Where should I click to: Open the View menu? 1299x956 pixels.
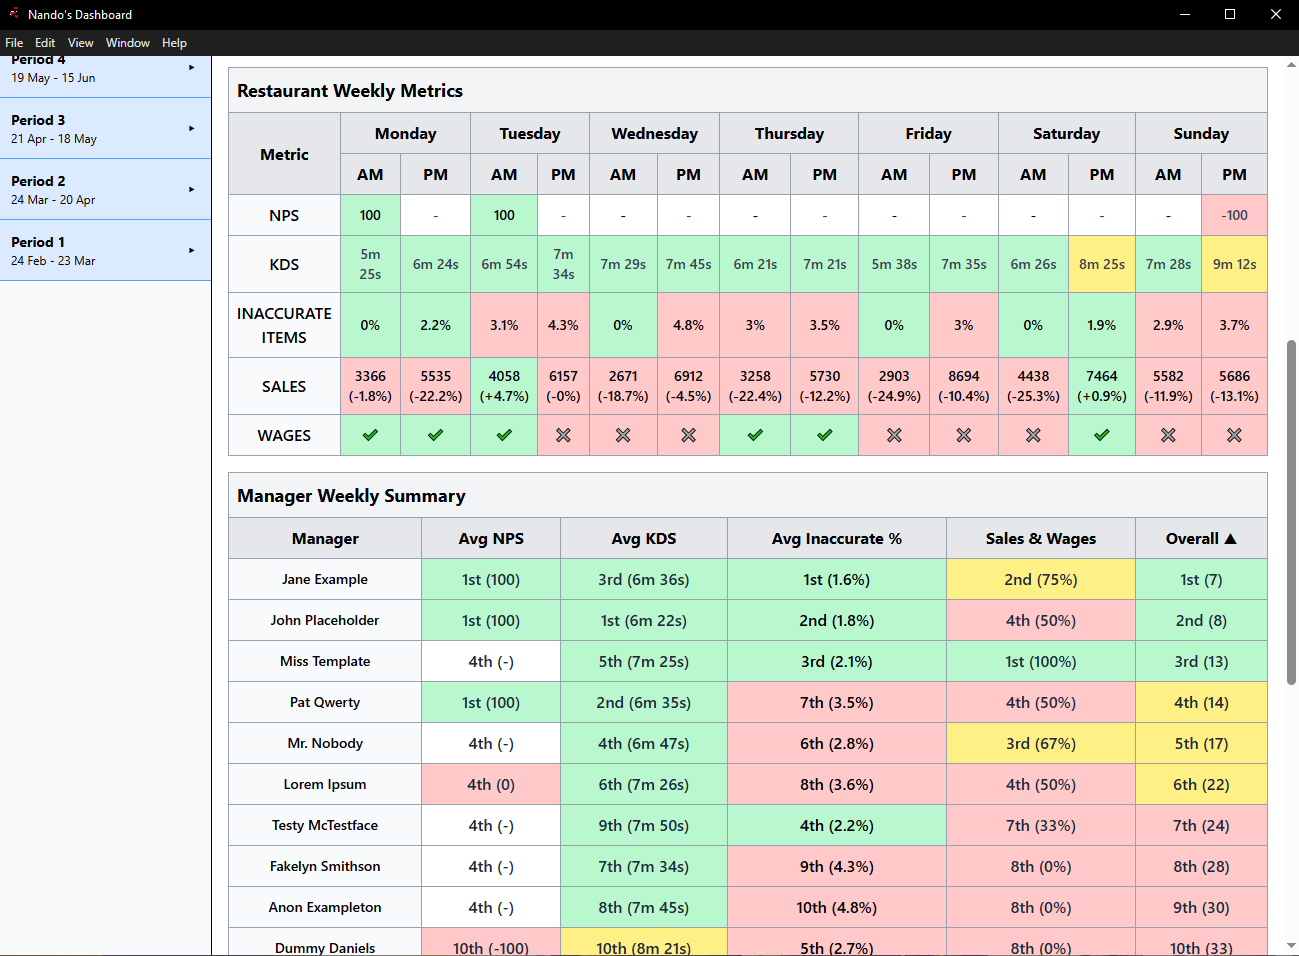coord(80,43)
